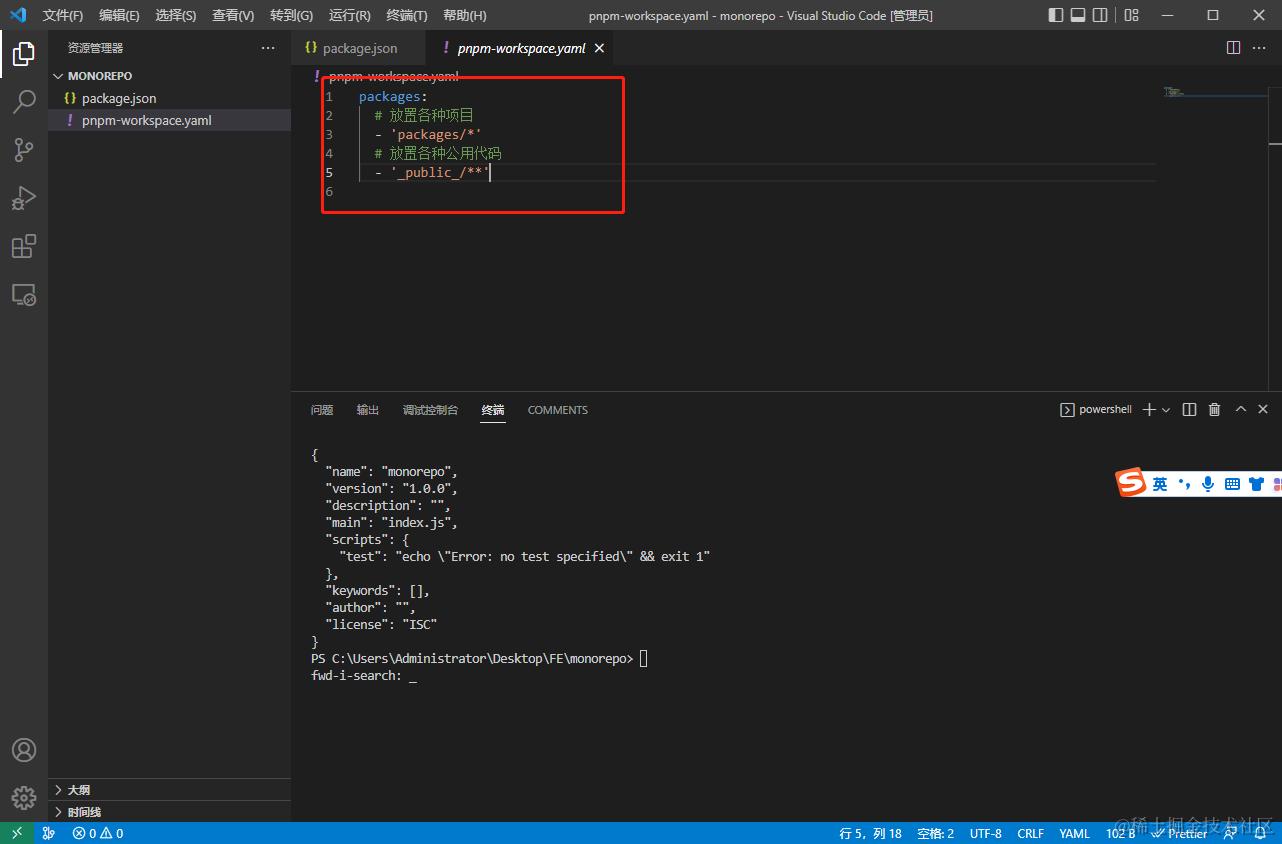Click the Live Share icon in status bar
This screenshot has width=1282, height=844.
(x=49, y=833)
